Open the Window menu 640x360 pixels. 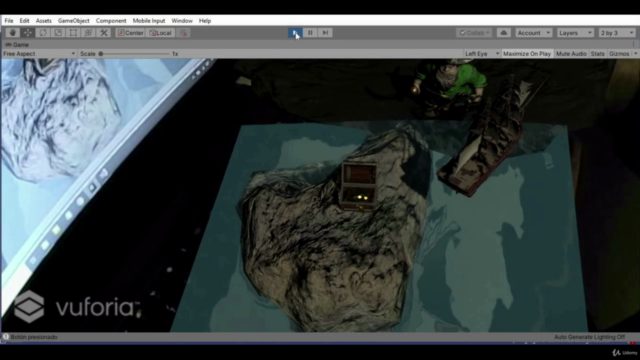182,20
